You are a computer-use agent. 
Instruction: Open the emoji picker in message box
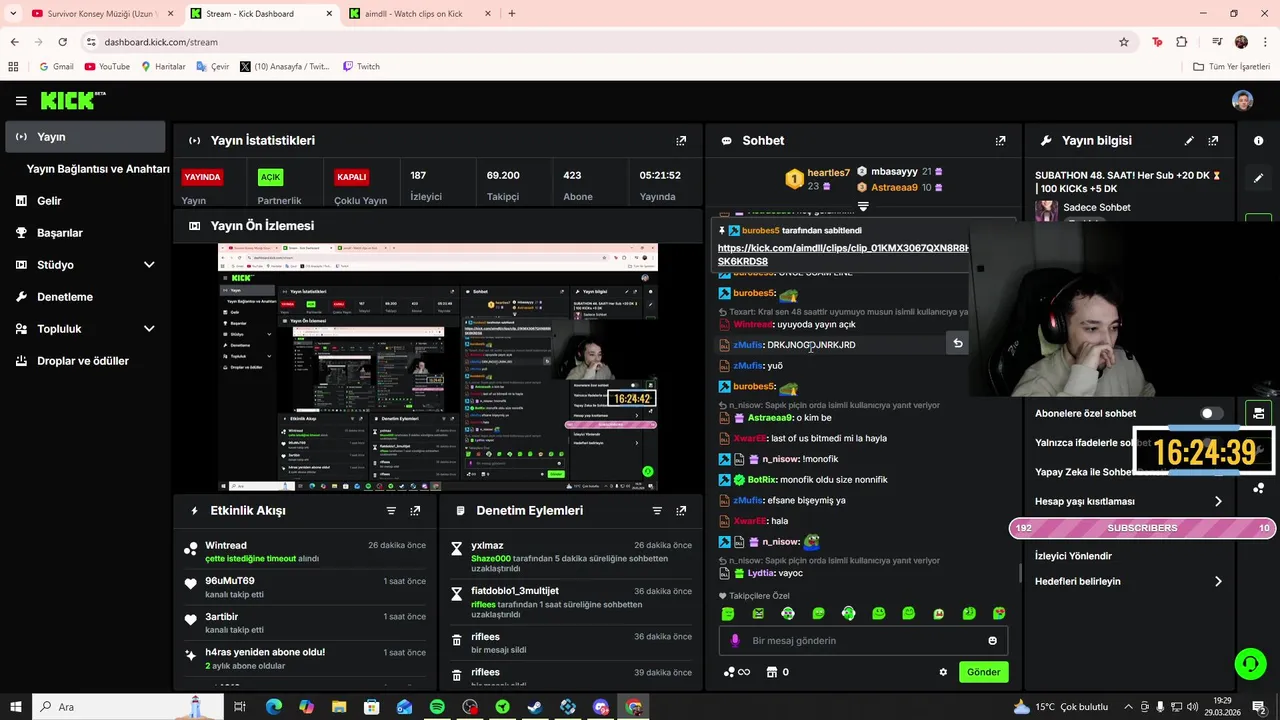click(x=992, y=641)
